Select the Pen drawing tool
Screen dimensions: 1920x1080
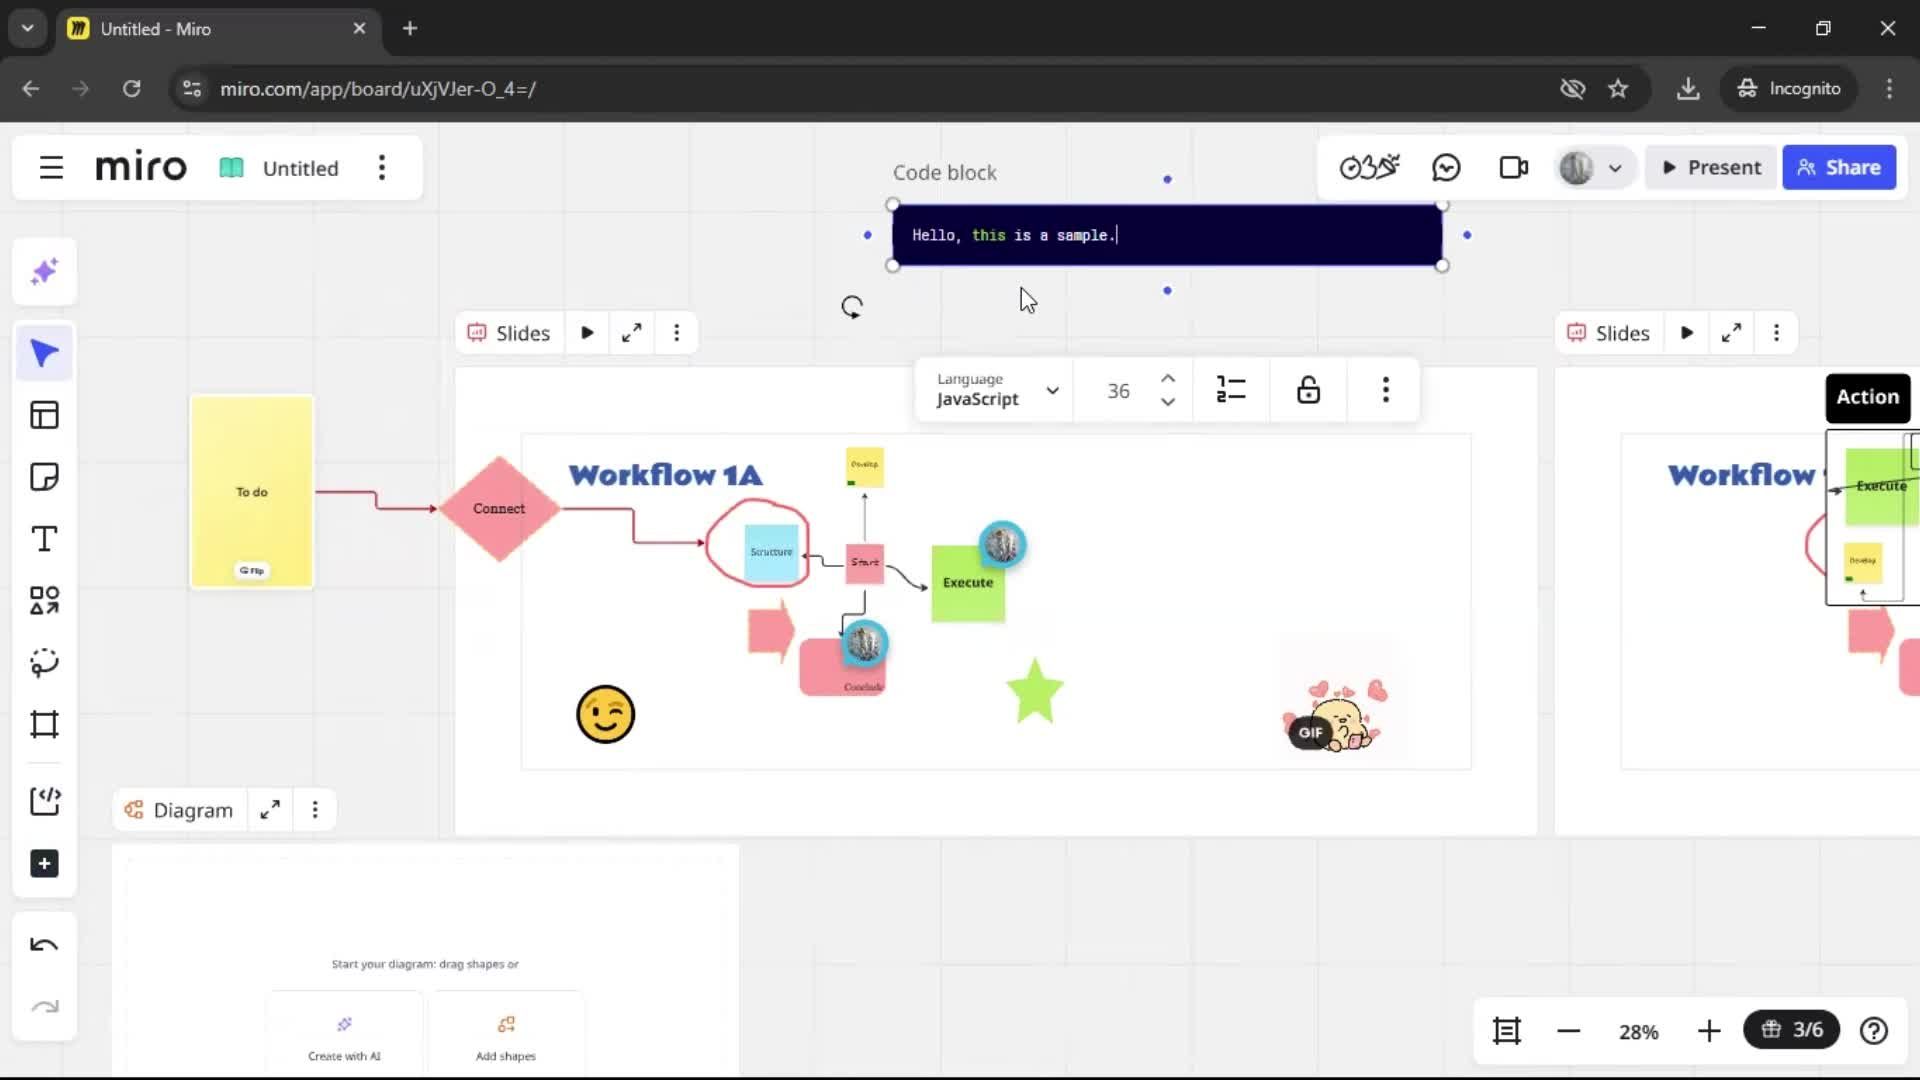pyautogui.click(x=44, y=663)
